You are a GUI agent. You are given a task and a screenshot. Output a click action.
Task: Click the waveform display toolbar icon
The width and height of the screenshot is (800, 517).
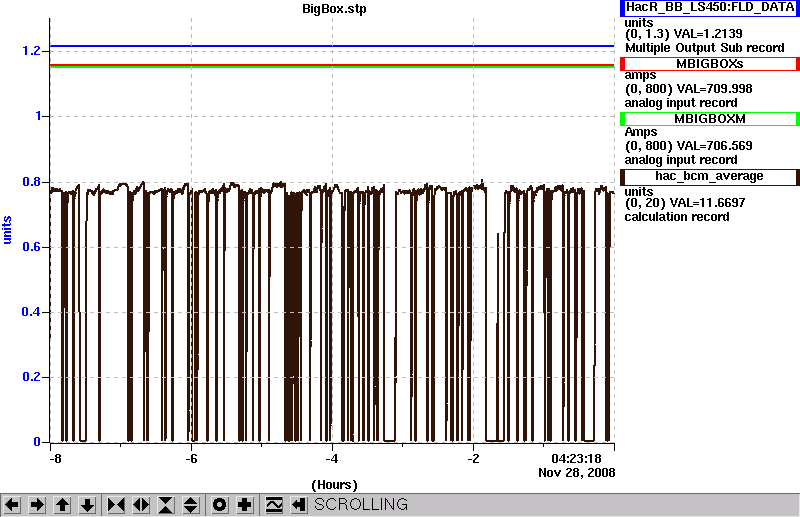274,505
